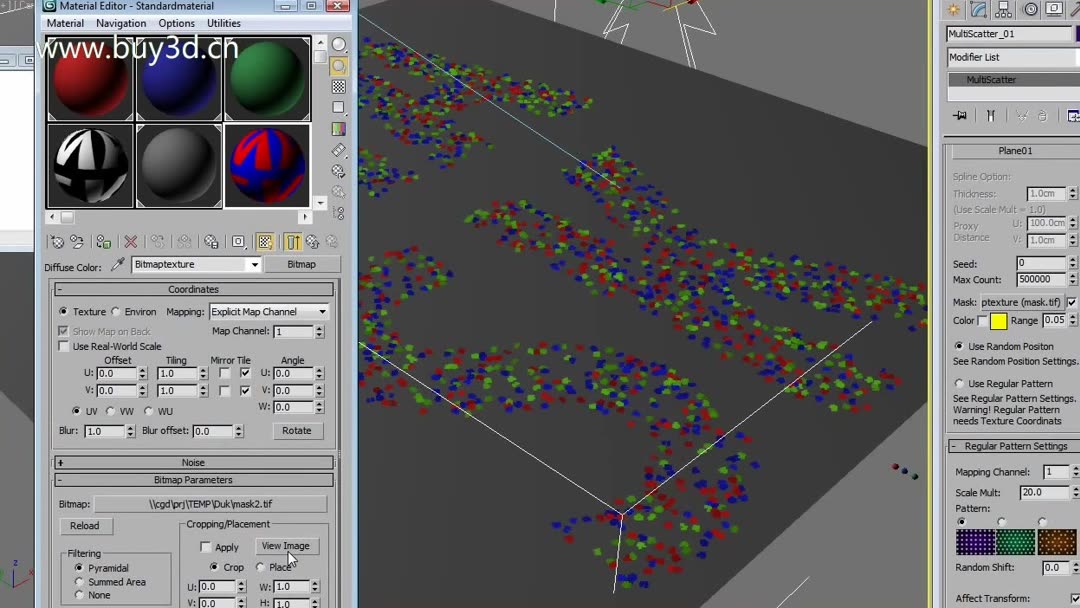Expand the Noise rollout

(193, 462)
